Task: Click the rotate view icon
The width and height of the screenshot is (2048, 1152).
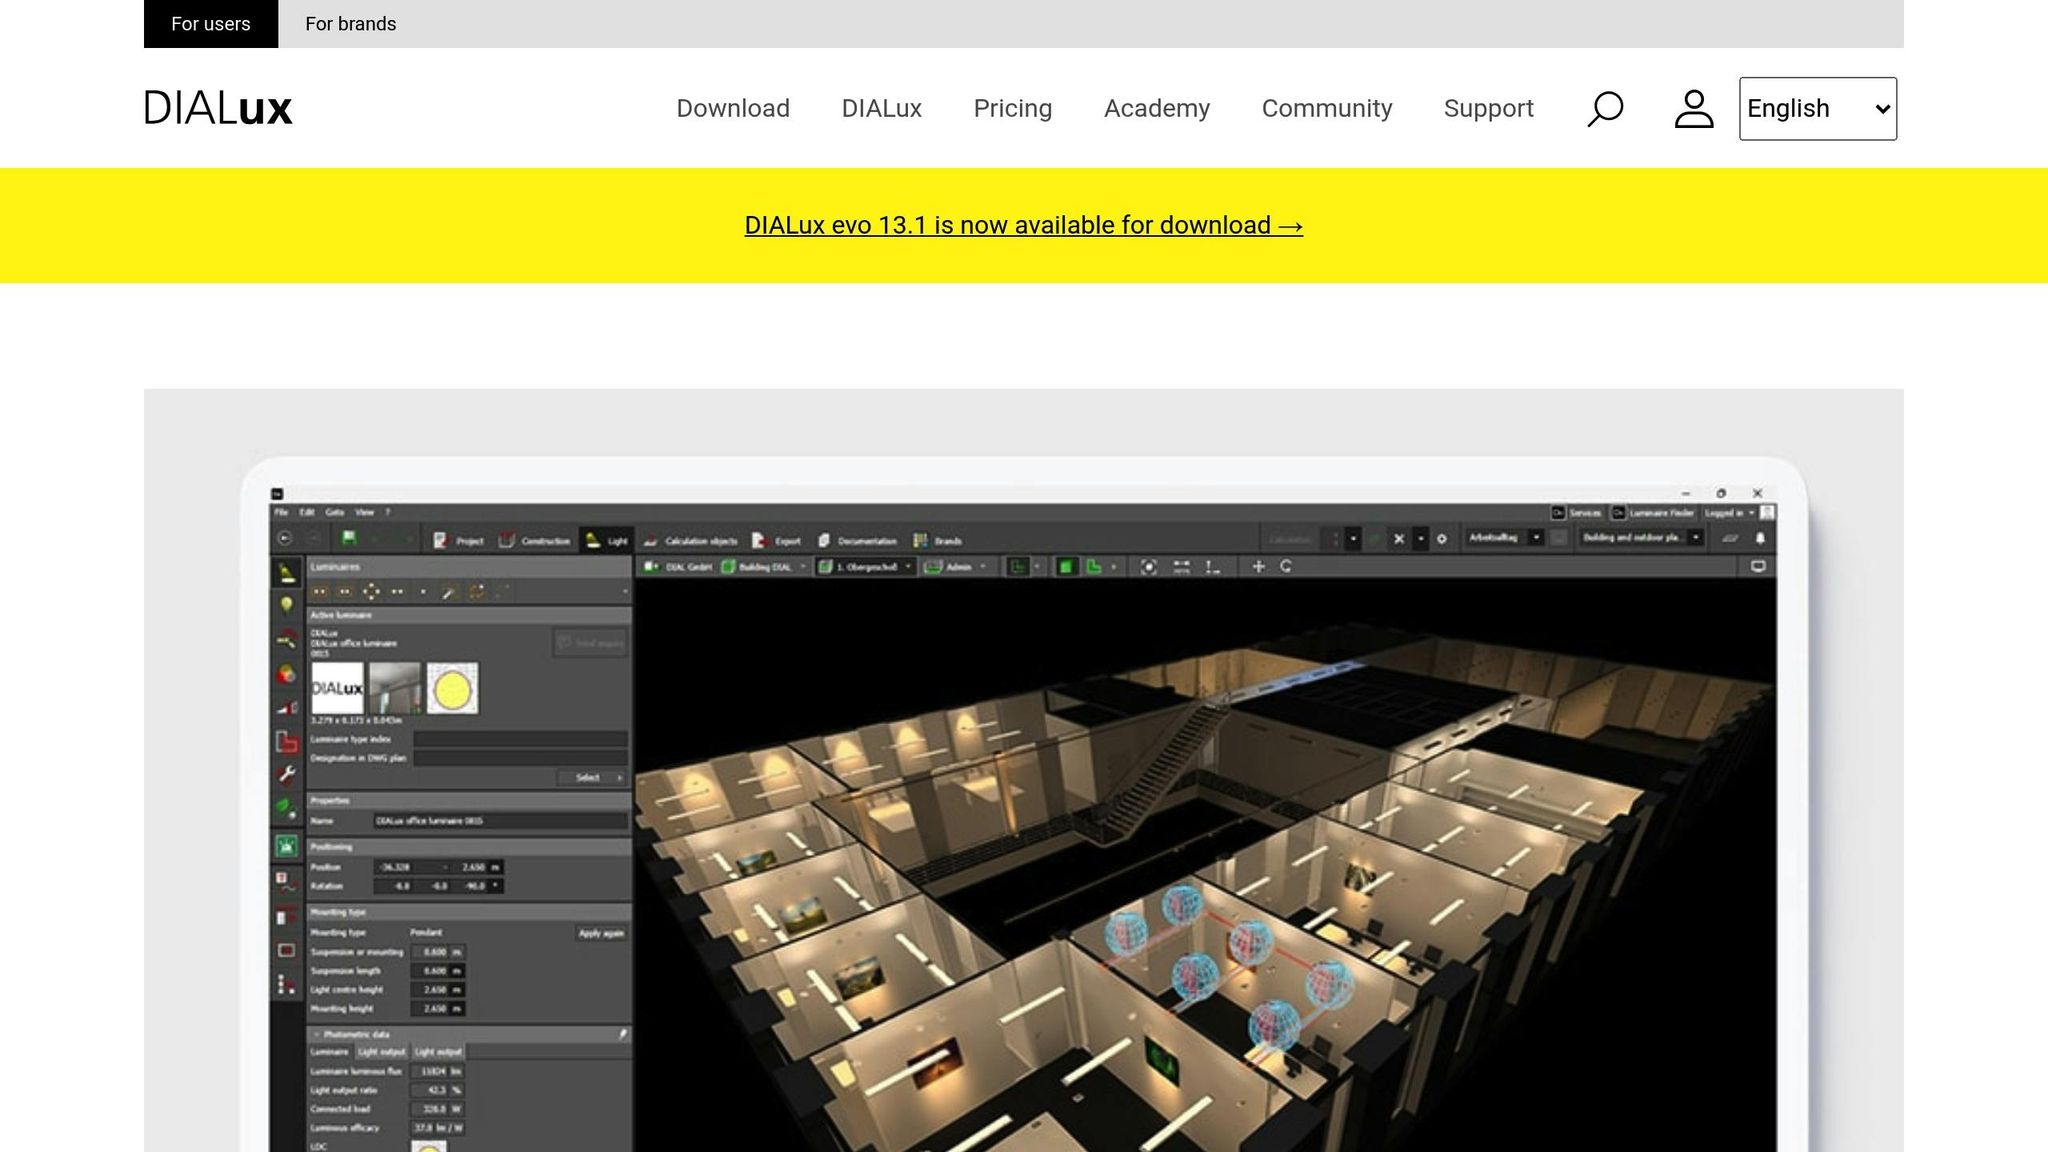Action: (1286, 567)
